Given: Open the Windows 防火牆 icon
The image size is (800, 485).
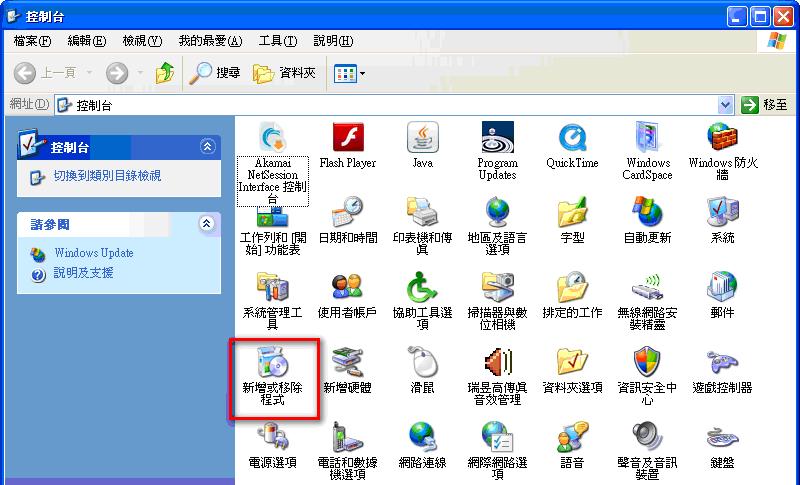Looking at the screenshot, I should pos(722,137).
